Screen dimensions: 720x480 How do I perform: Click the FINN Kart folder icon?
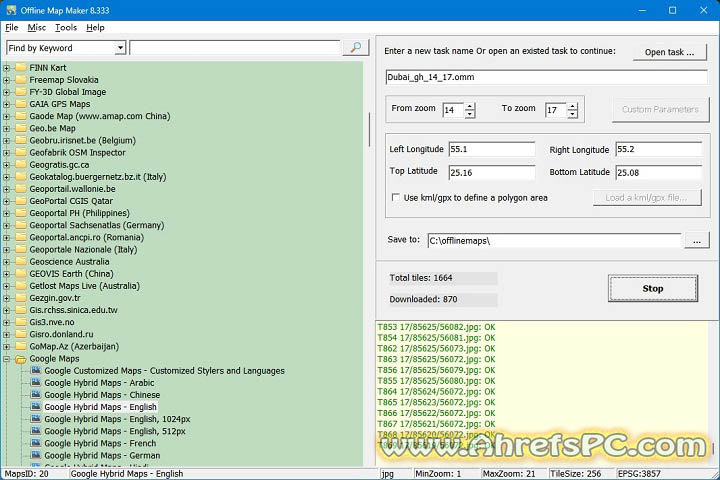[x=21, y=68]
